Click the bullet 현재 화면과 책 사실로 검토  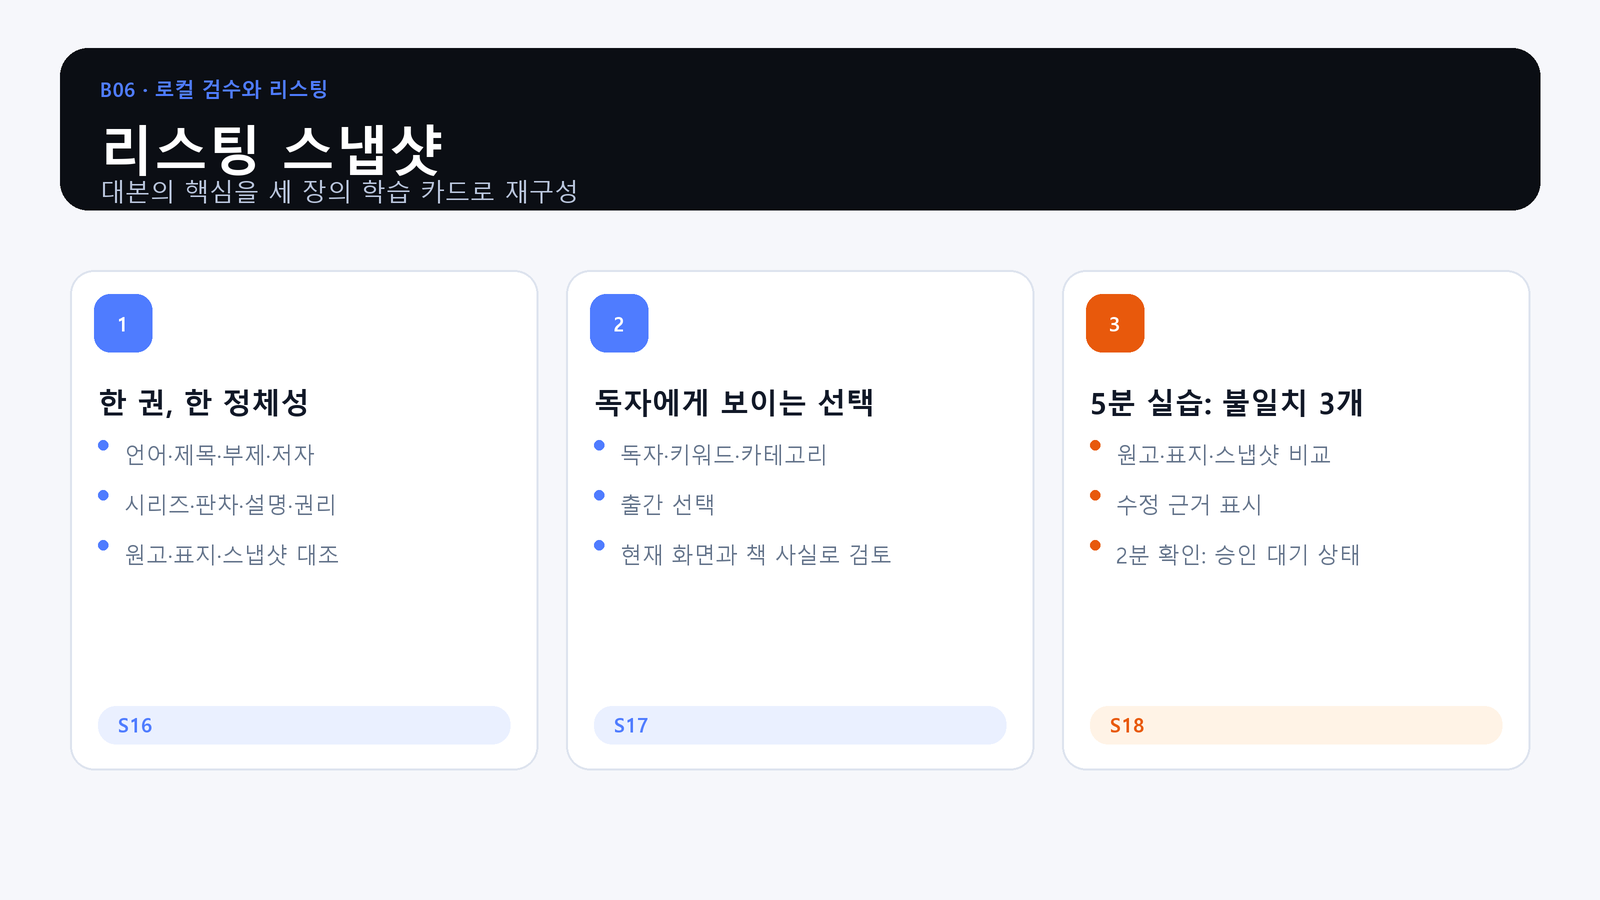coord(756,555)
